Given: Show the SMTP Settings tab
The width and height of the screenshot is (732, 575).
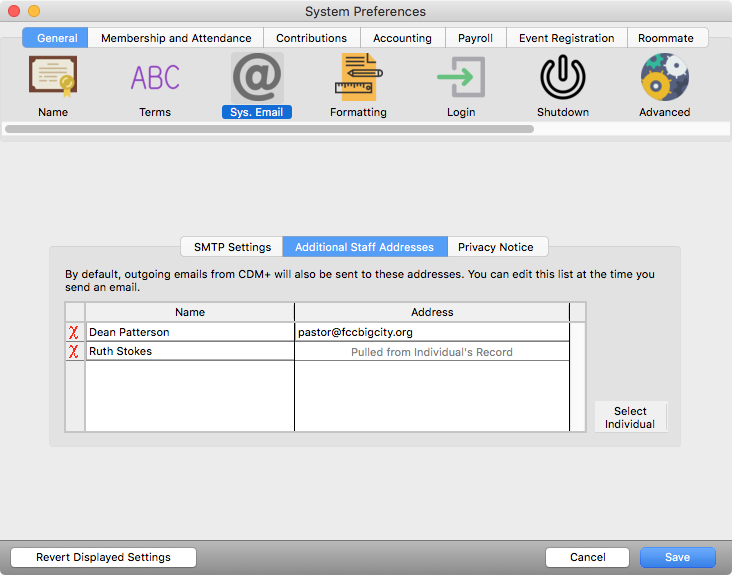Looking at the screenshot, I should [x=231, y=247].
